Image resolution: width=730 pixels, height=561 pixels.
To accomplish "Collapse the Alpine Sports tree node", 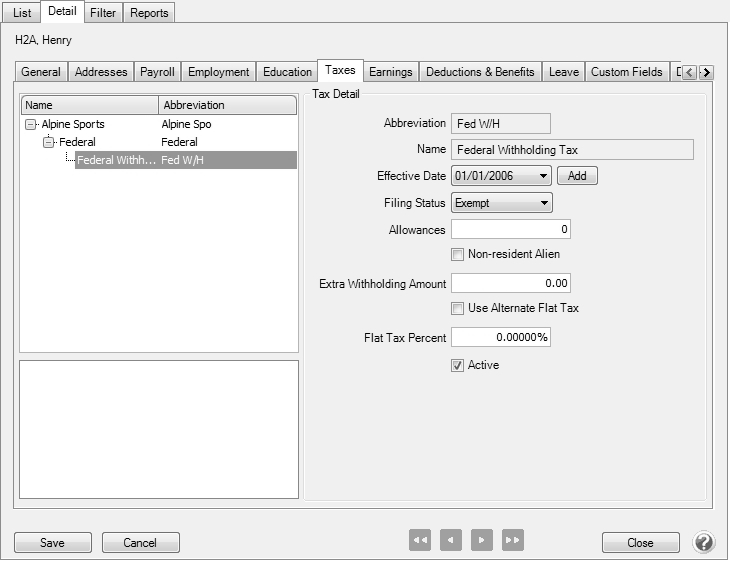I will pos(30,125).
